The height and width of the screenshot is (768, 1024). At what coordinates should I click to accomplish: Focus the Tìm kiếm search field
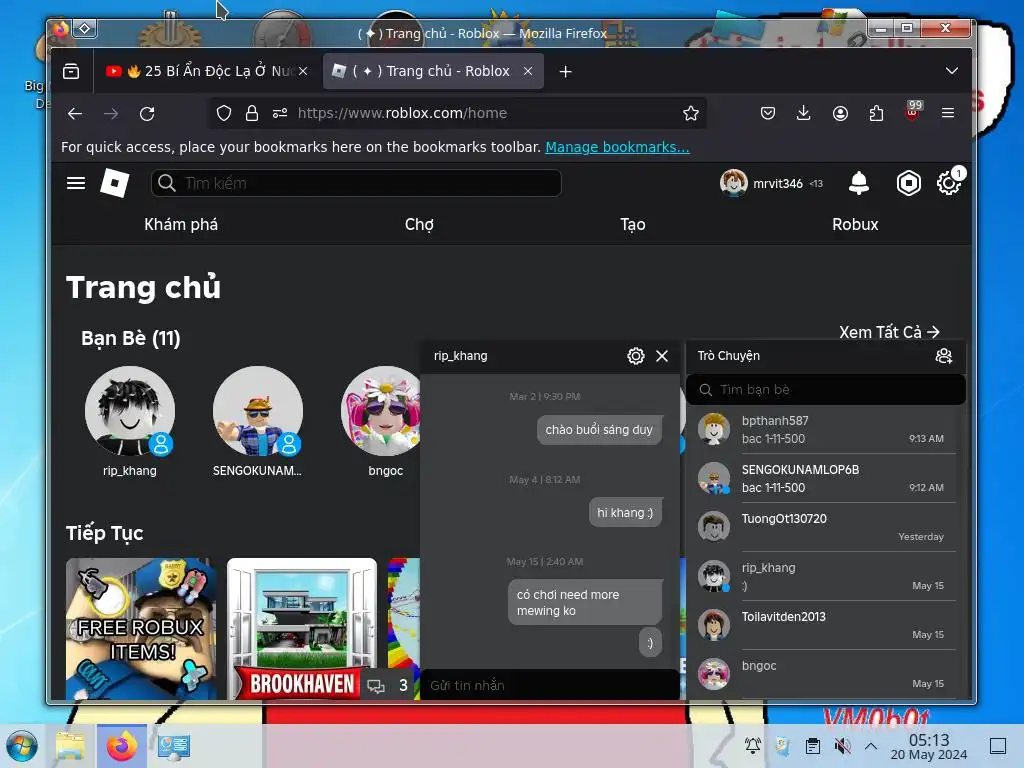point(356,184)
